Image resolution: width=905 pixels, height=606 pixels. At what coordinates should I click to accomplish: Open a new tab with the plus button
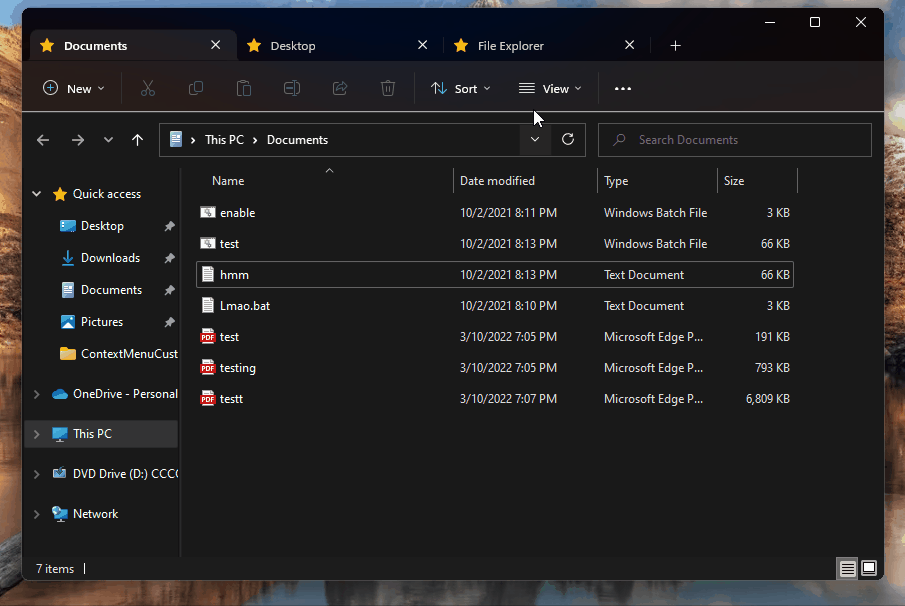pos(676,45)
